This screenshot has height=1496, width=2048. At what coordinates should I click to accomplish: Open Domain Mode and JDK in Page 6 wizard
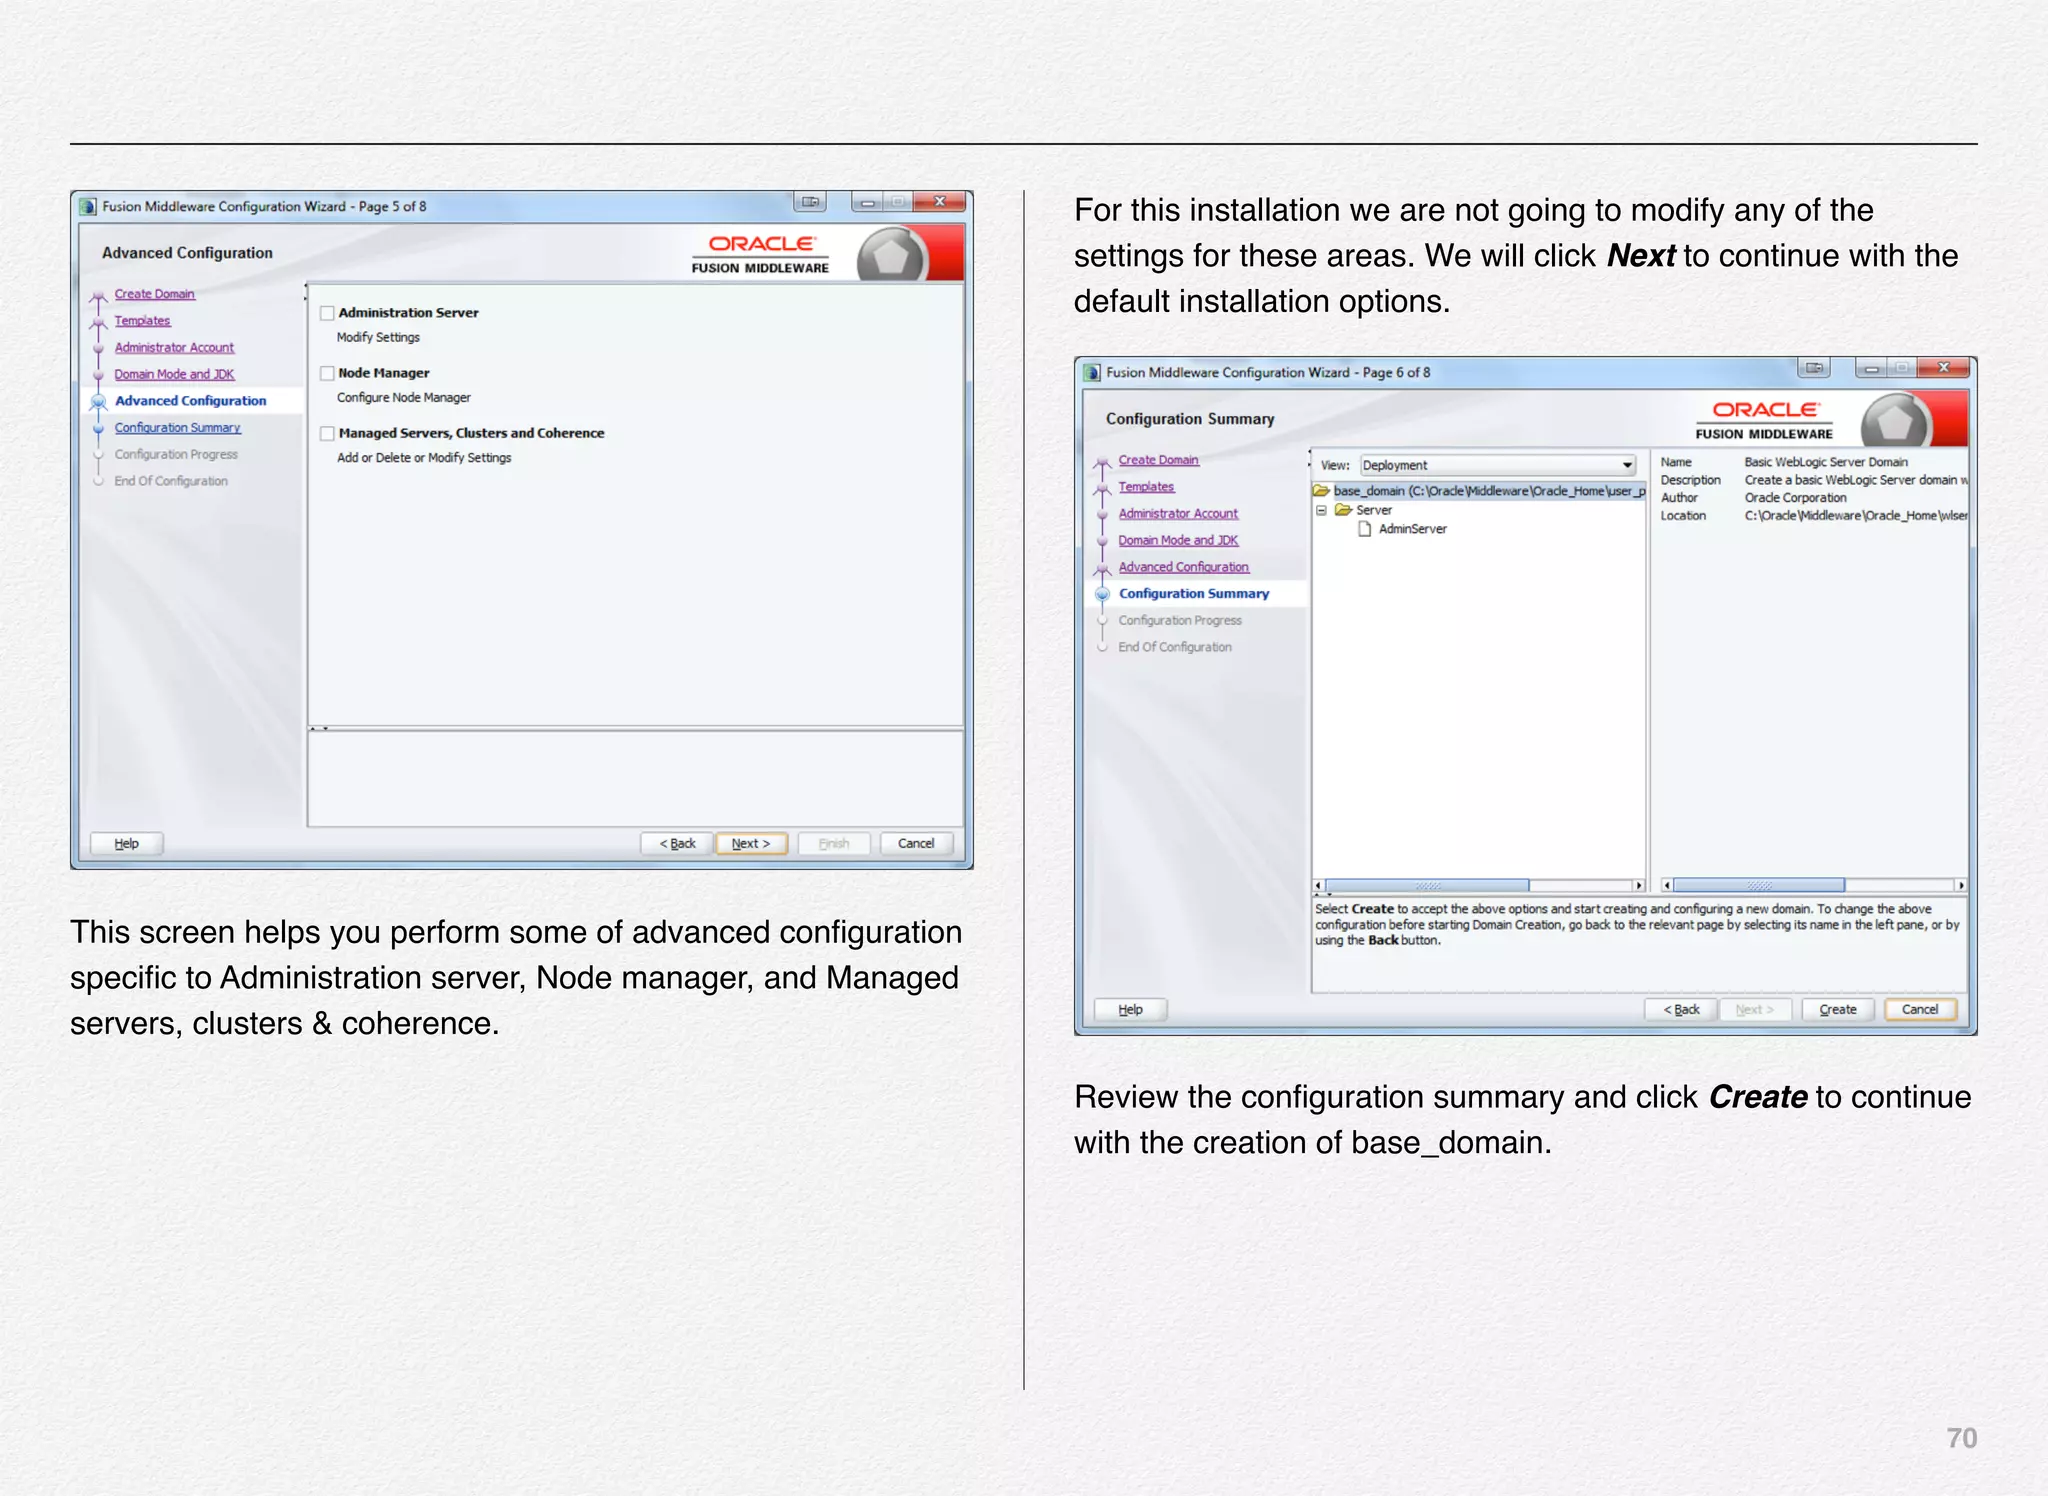[x=1178, y=540]
